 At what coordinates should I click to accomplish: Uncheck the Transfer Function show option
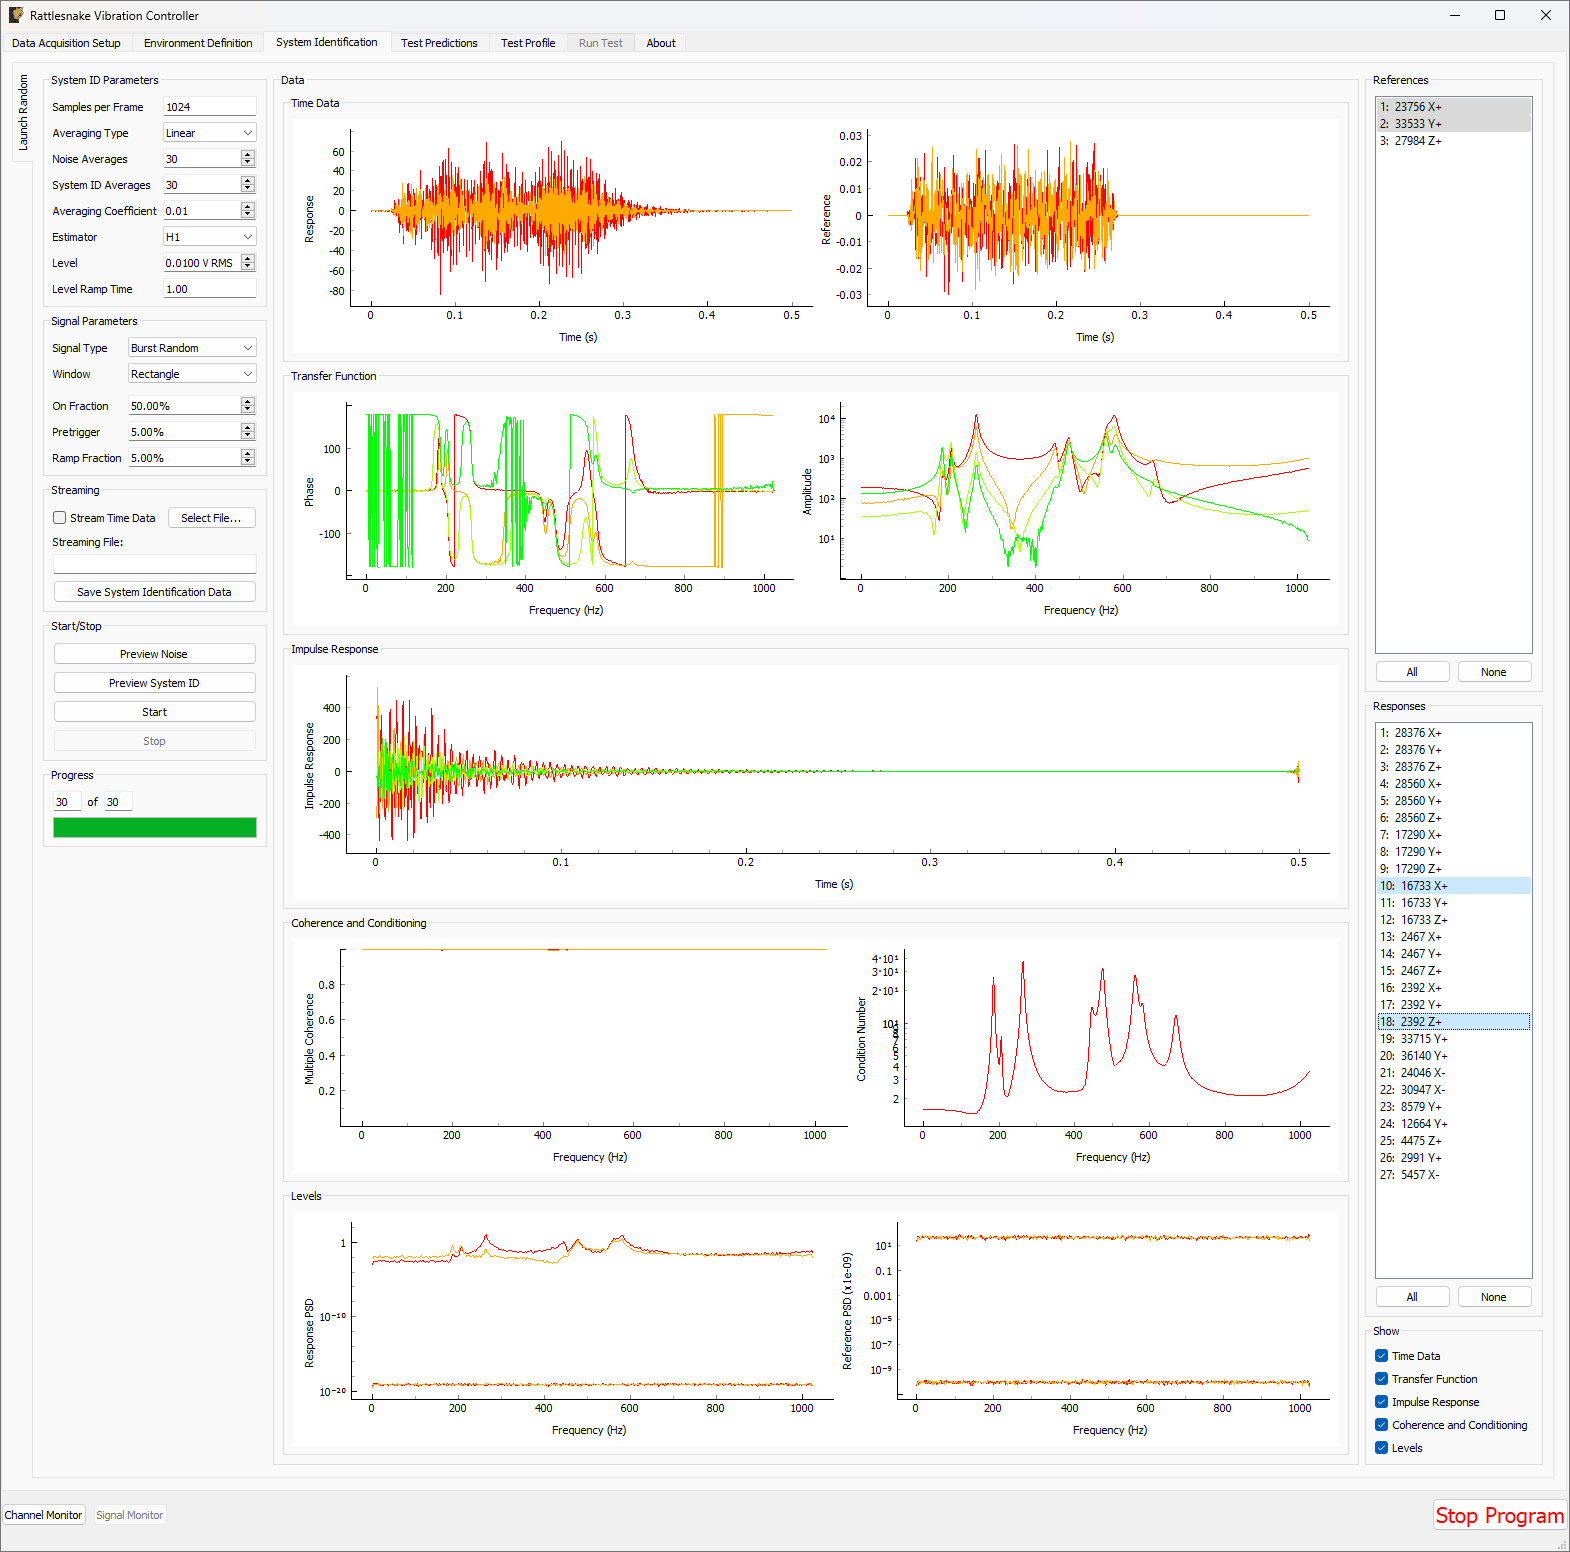[x=1381, y=1379]
